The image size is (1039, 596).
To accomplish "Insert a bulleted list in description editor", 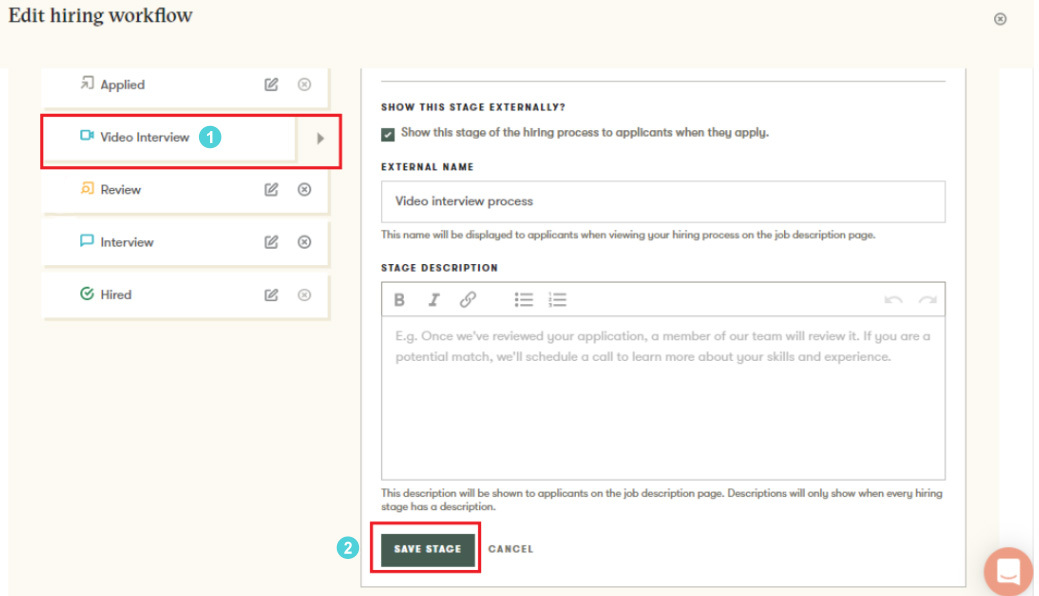I will (524, 300).
